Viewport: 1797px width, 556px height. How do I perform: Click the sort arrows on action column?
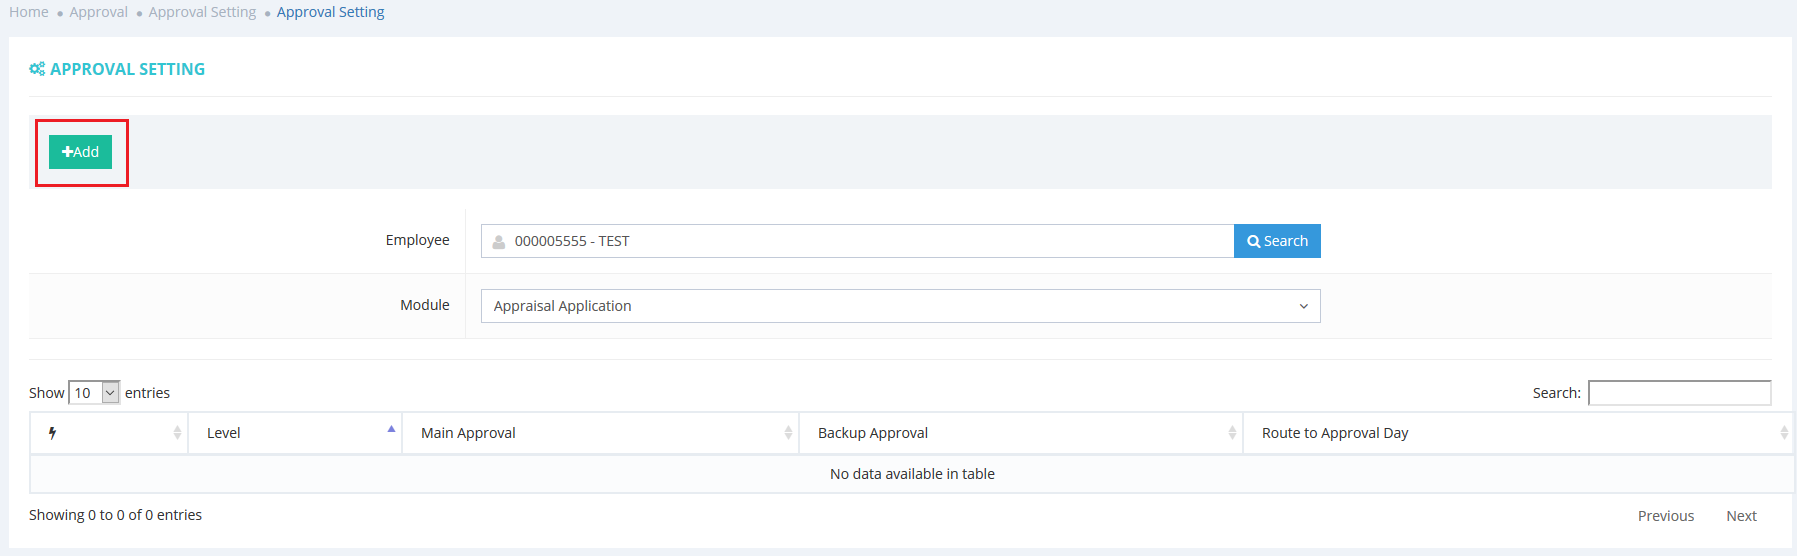click(x=177, y=433)
